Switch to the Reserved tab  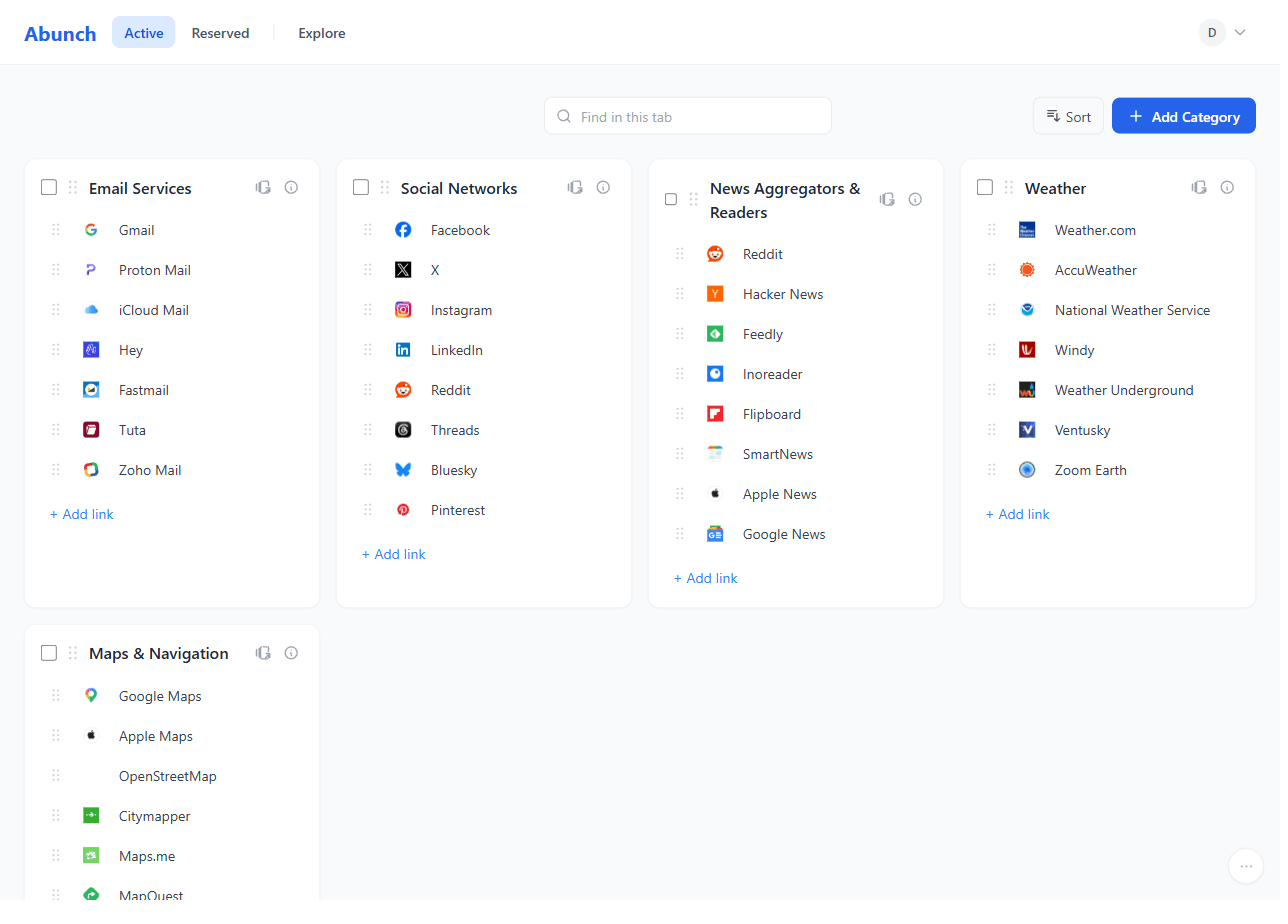tap(220, 33)
